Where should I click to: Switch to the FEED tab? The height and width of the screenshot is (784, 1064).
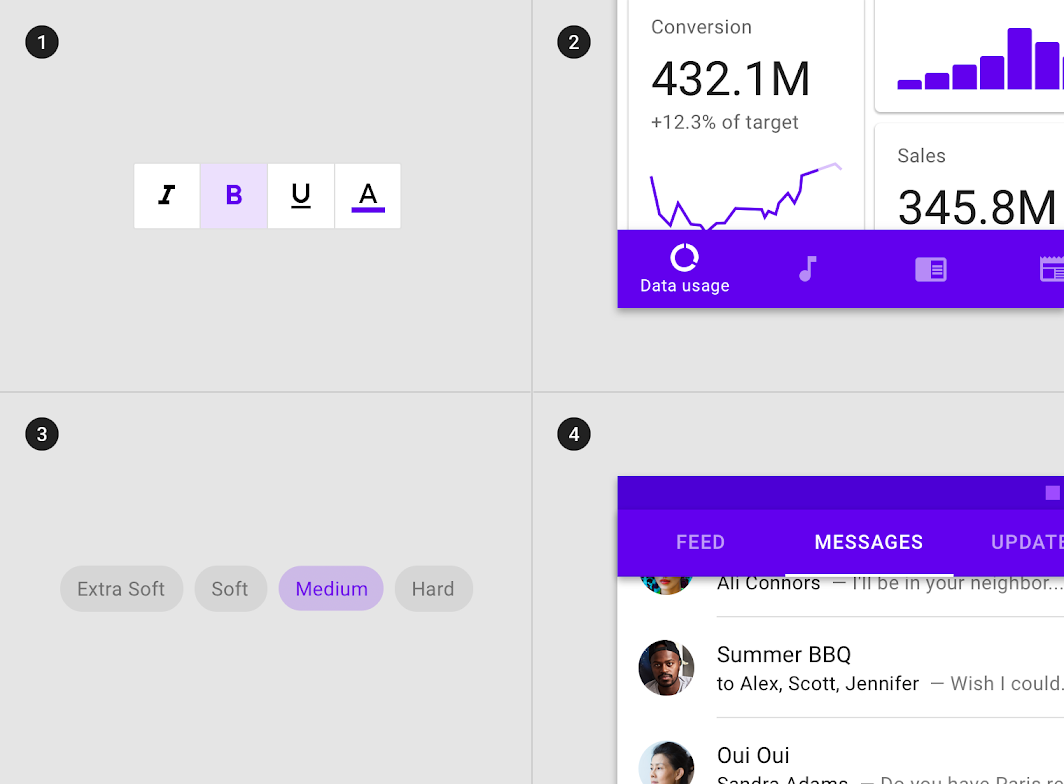[700, 542]
